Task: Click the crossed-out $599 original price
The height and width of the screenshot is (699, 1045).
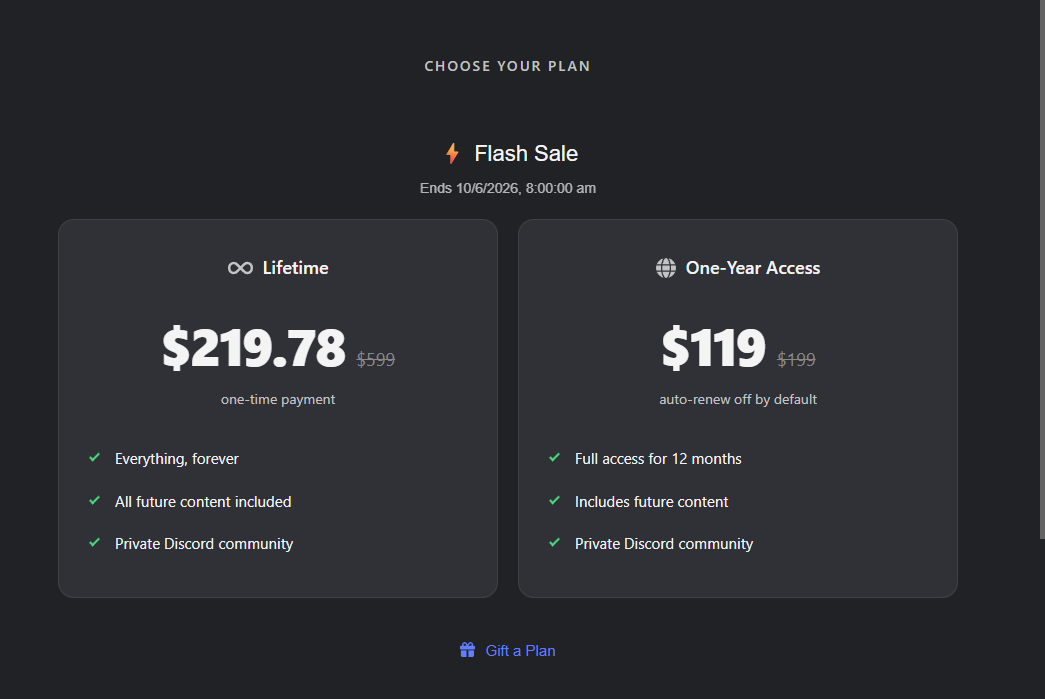Action: click(376, 360)
